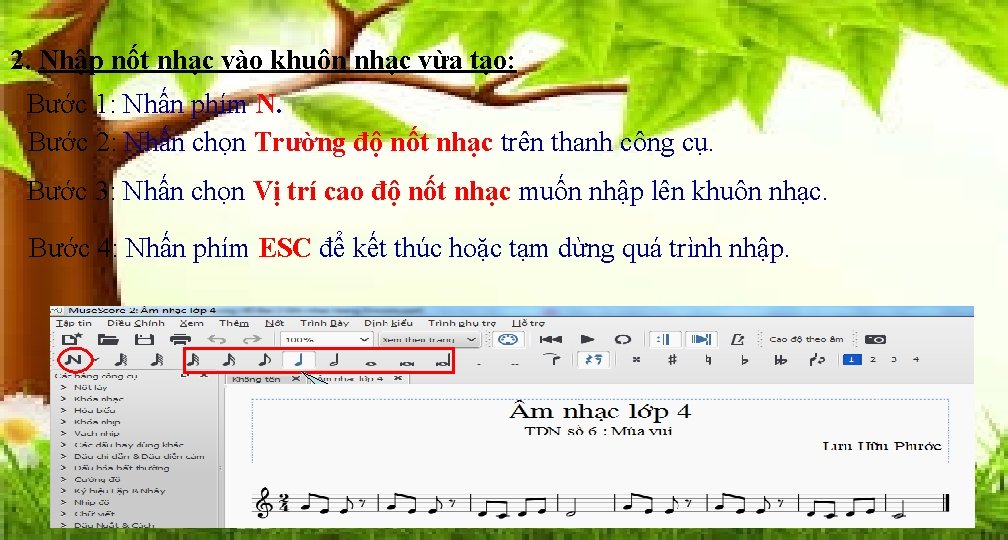Screen dimensions: 1008x540
Task: Toggle play repeats button
Action: [665, 339]
